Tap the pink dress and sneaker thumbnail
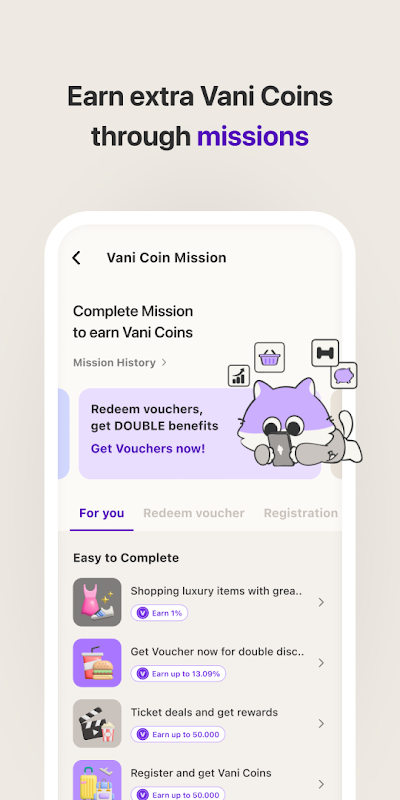The image size is (400, 800). pyautogui.click(x=97, y=602)
